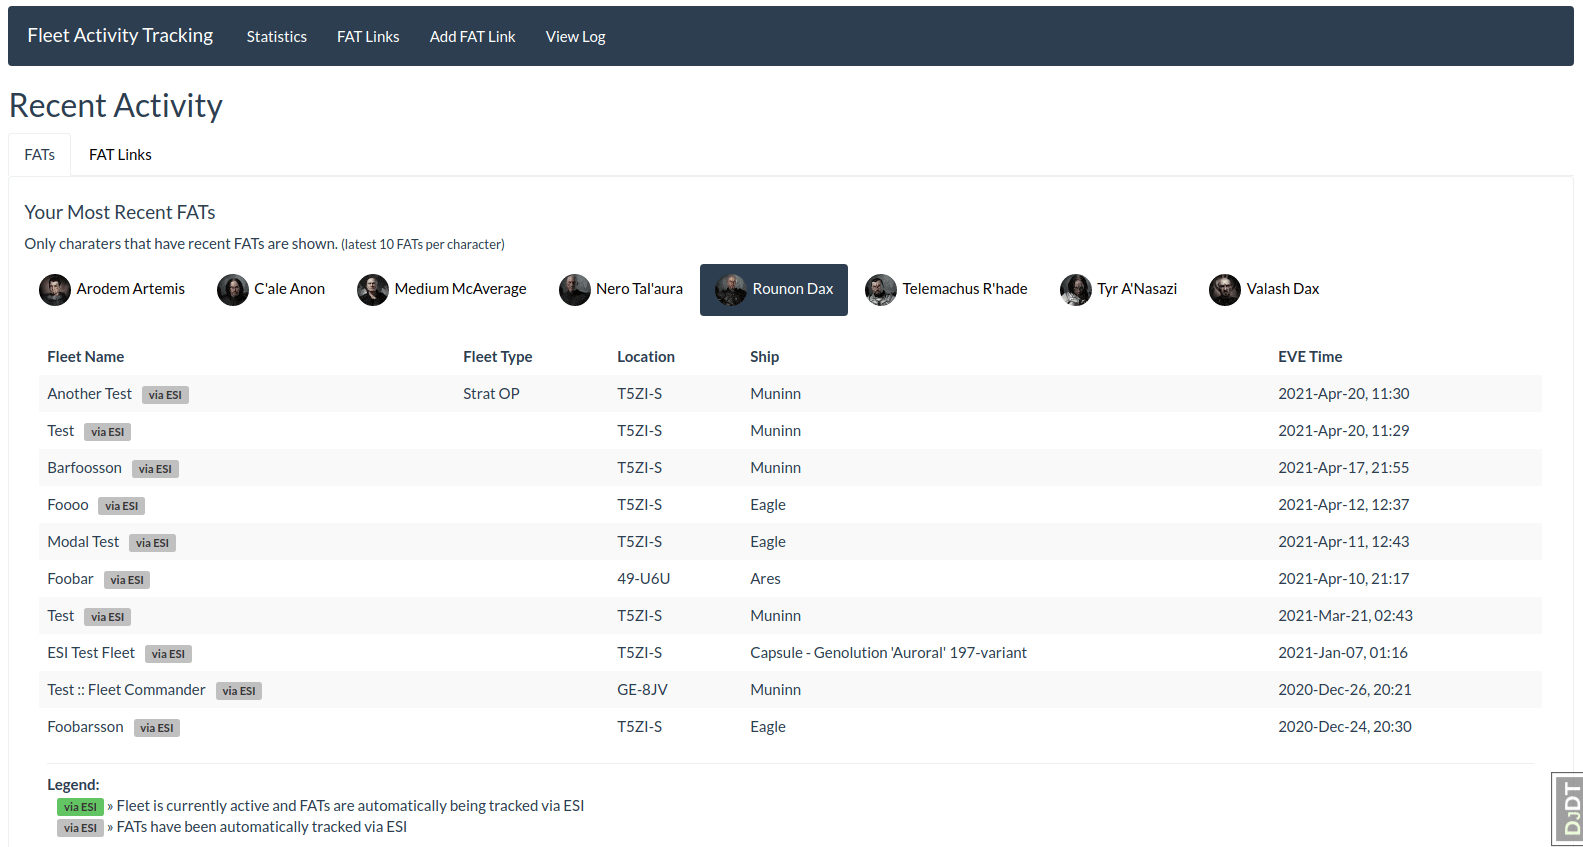Click Arodem Artemis character portrait
Viewport: 1583px width, 847px height.
55,290
